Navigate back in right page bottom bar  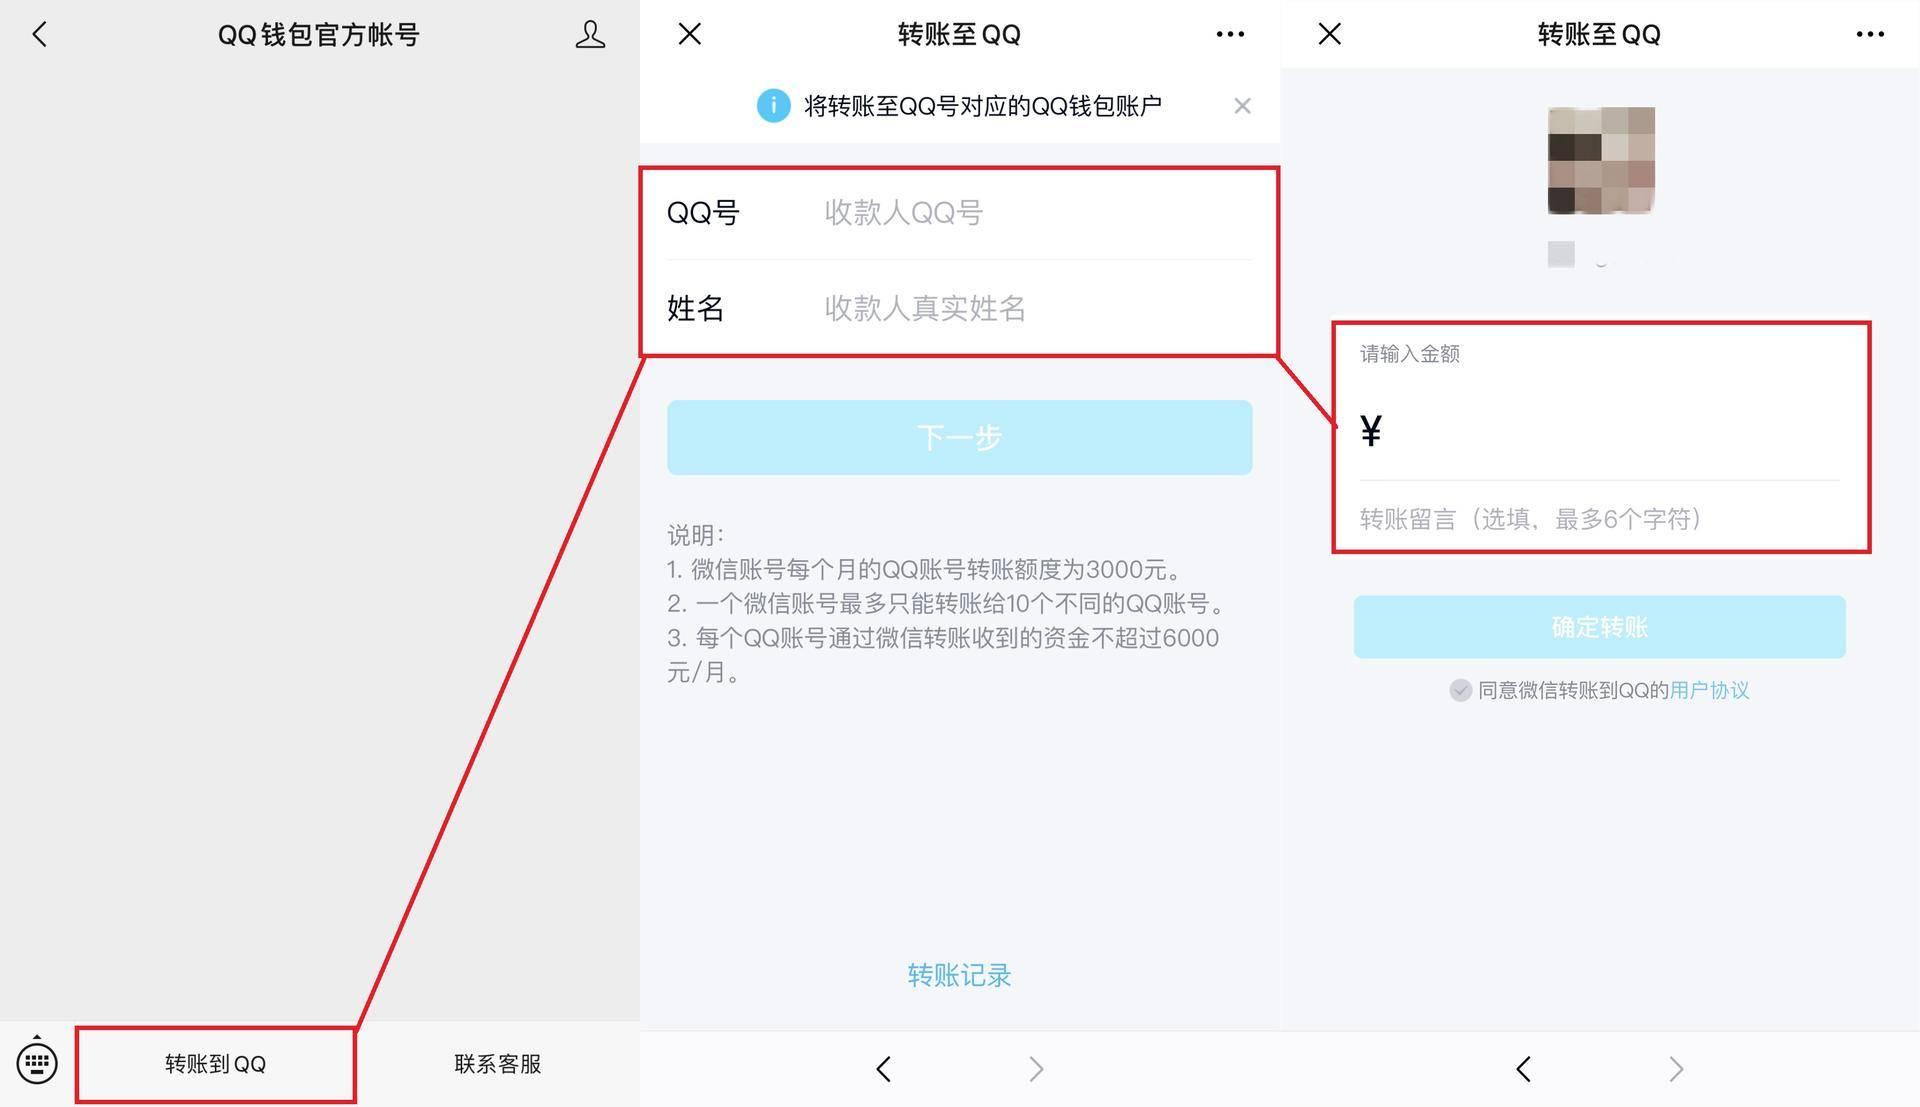[x=1523, y=1069]
